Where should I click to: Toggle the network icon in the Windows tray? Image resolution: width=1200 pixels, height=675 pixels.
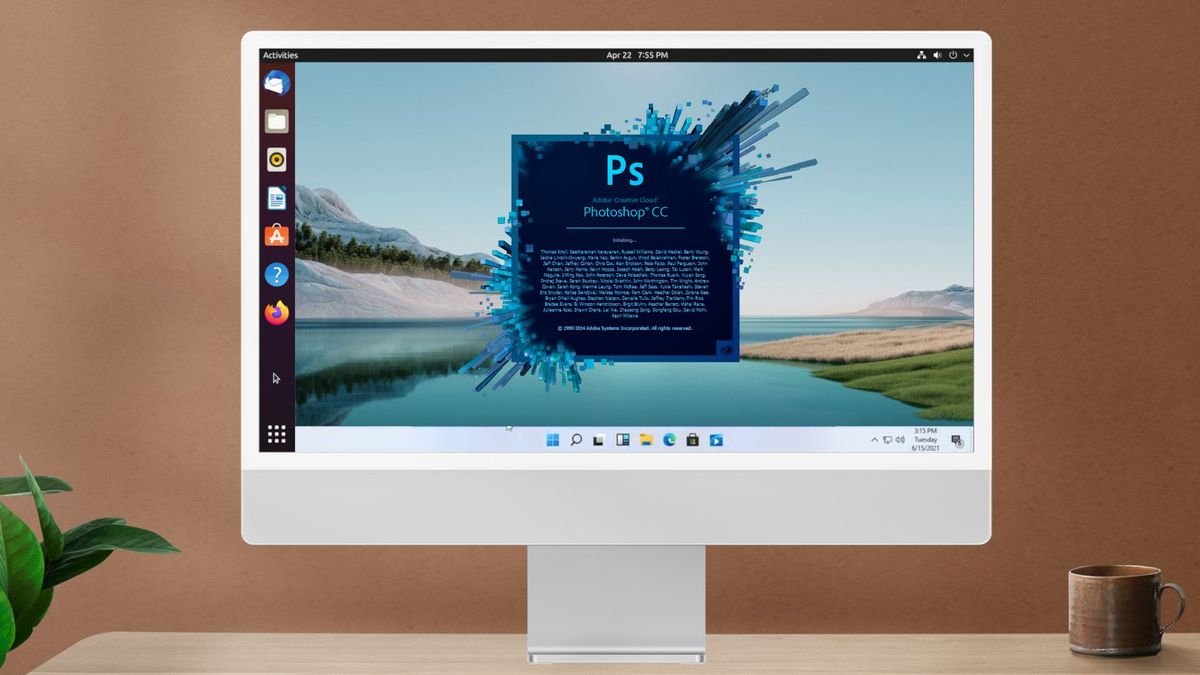pos(887,438)
